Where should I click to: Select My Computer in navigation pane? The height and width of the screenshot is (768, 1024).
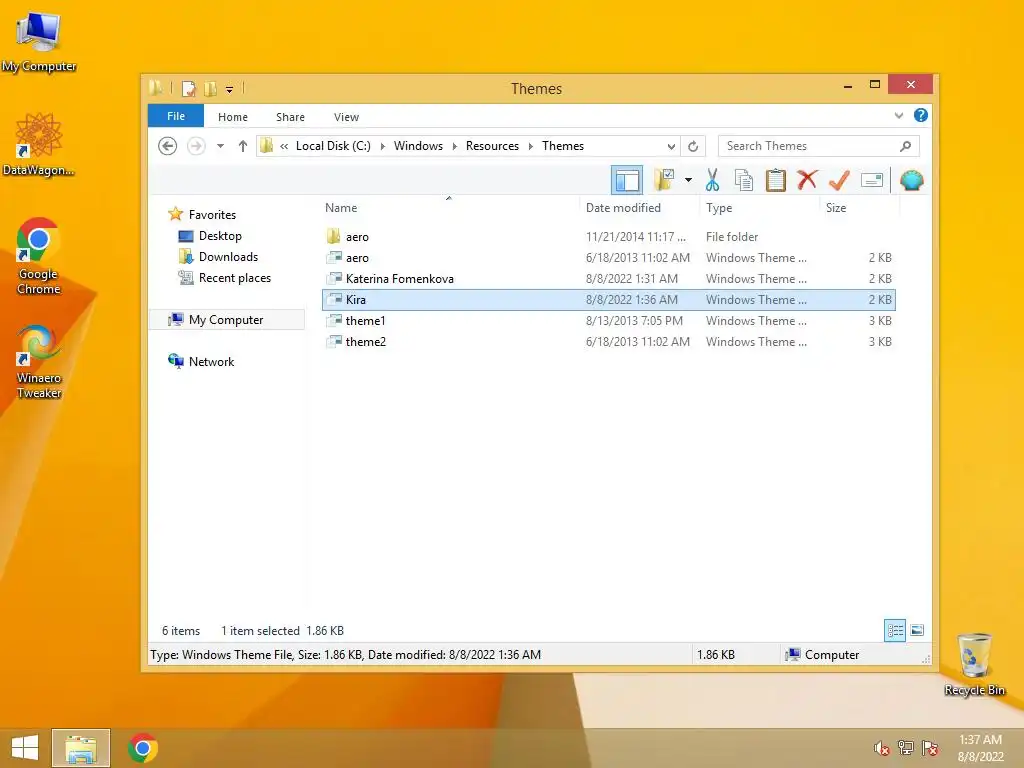(227, 319)
